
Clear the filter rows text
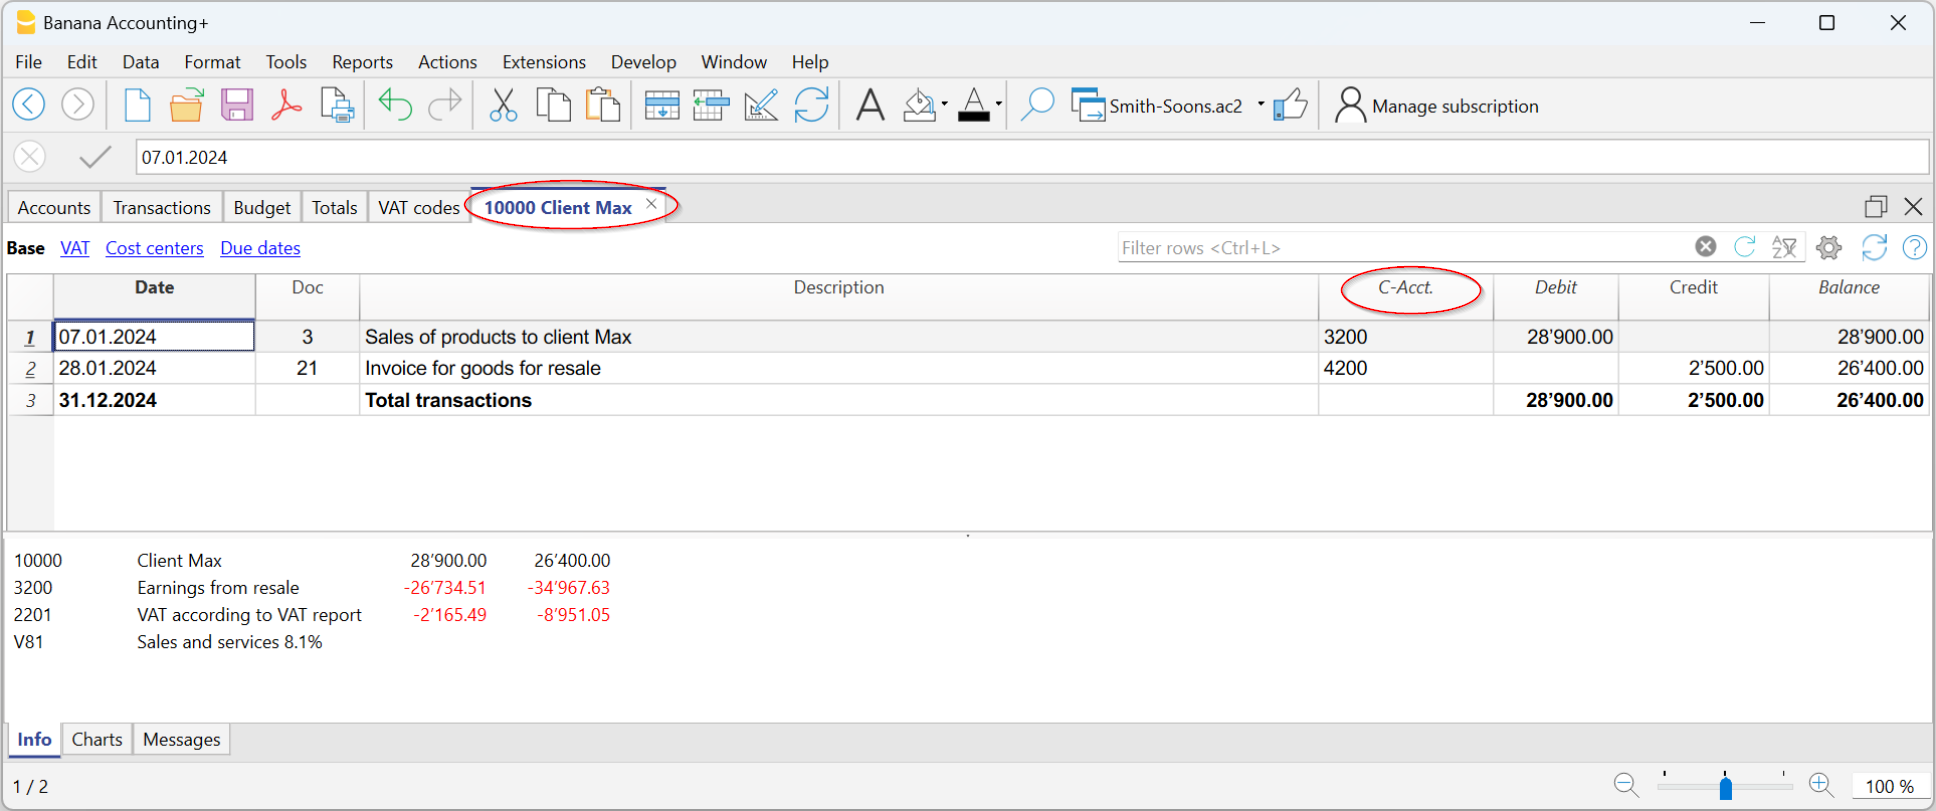coord(1706,247)
